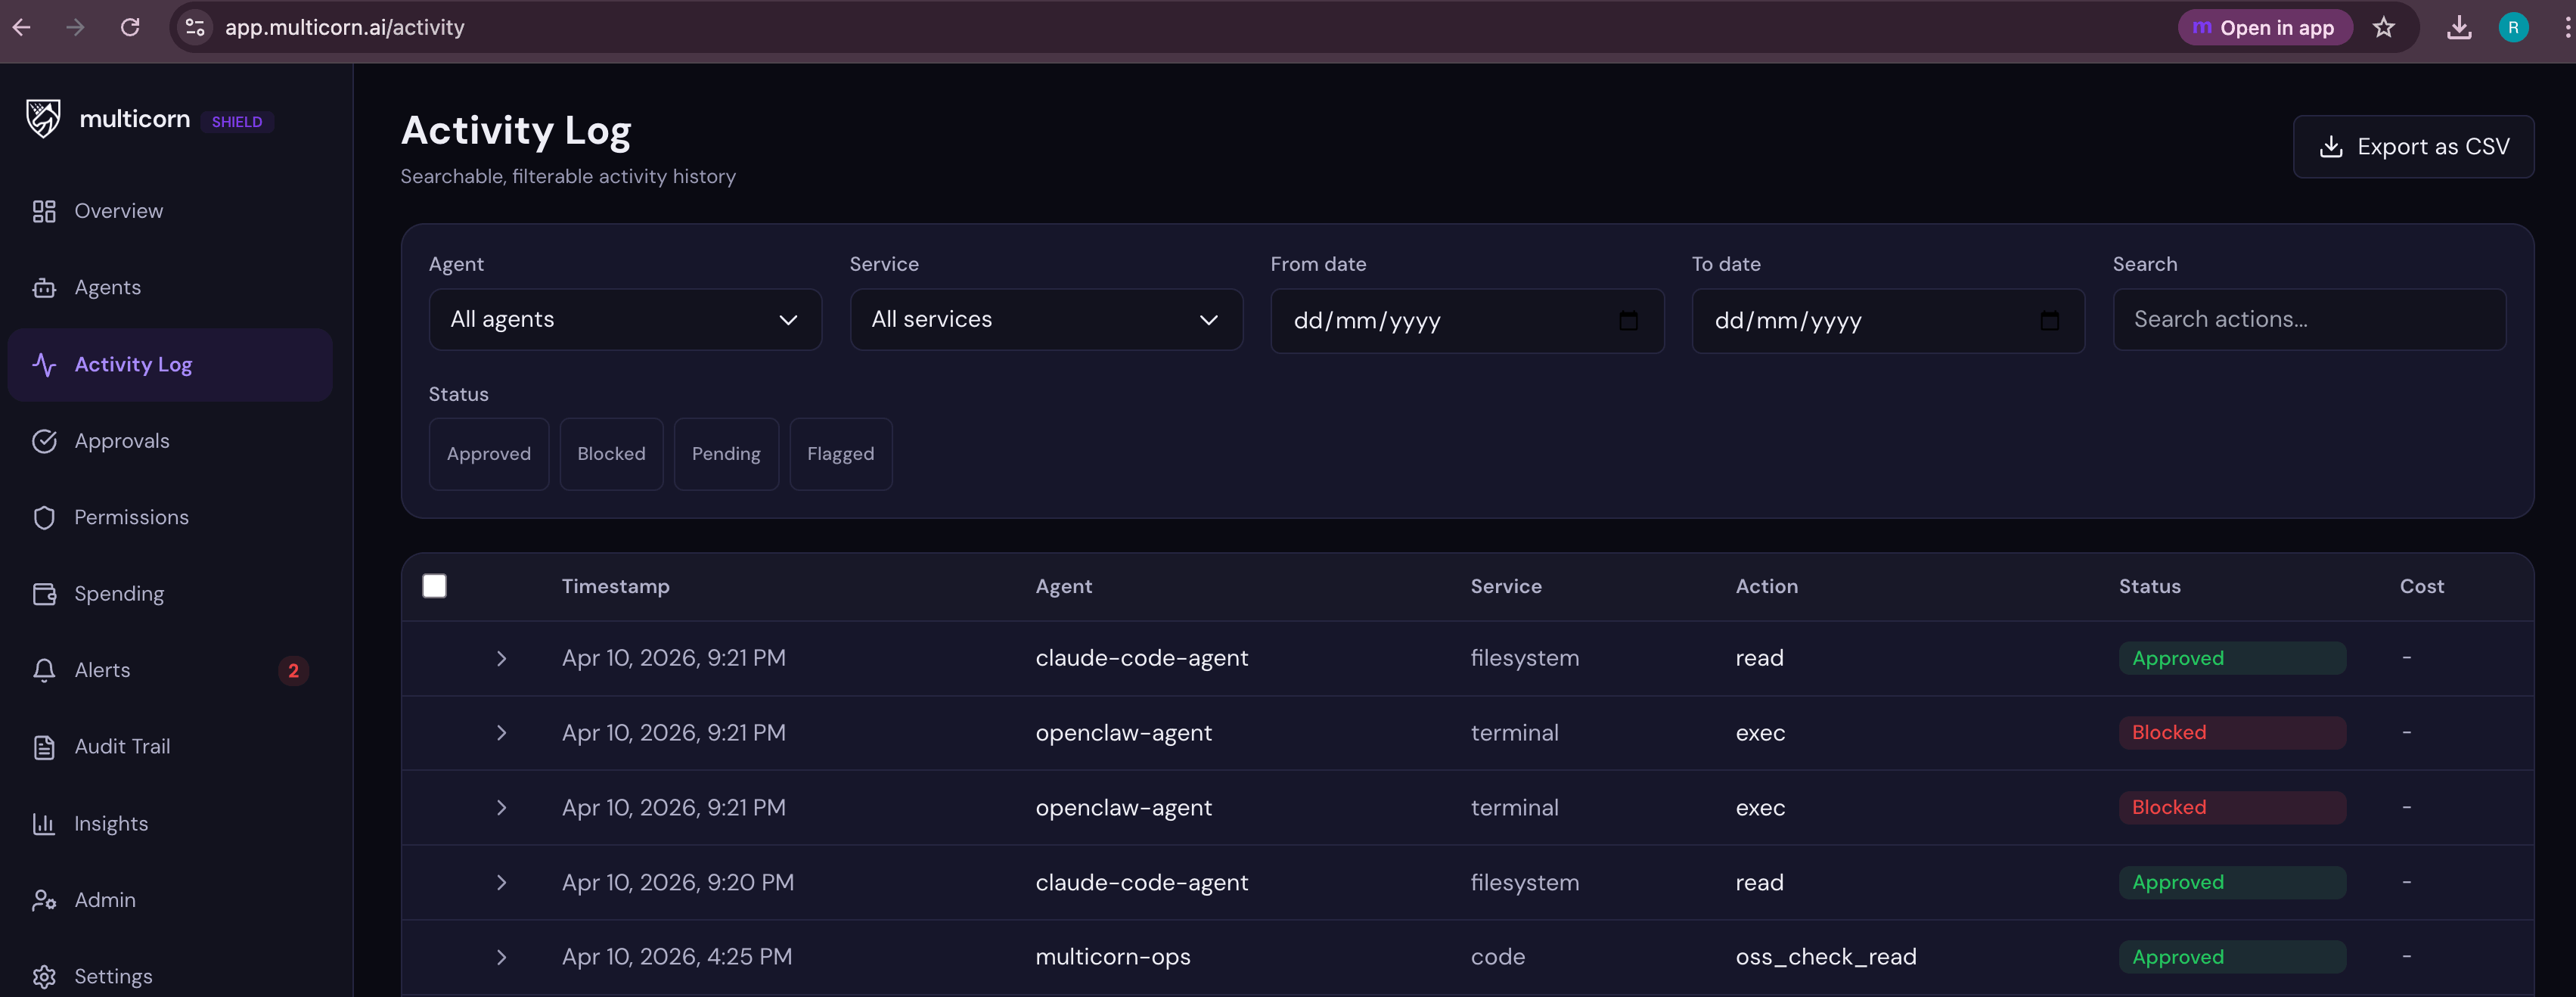
Task: Click the Export as CSV button
Action: tap(2413, 147)
